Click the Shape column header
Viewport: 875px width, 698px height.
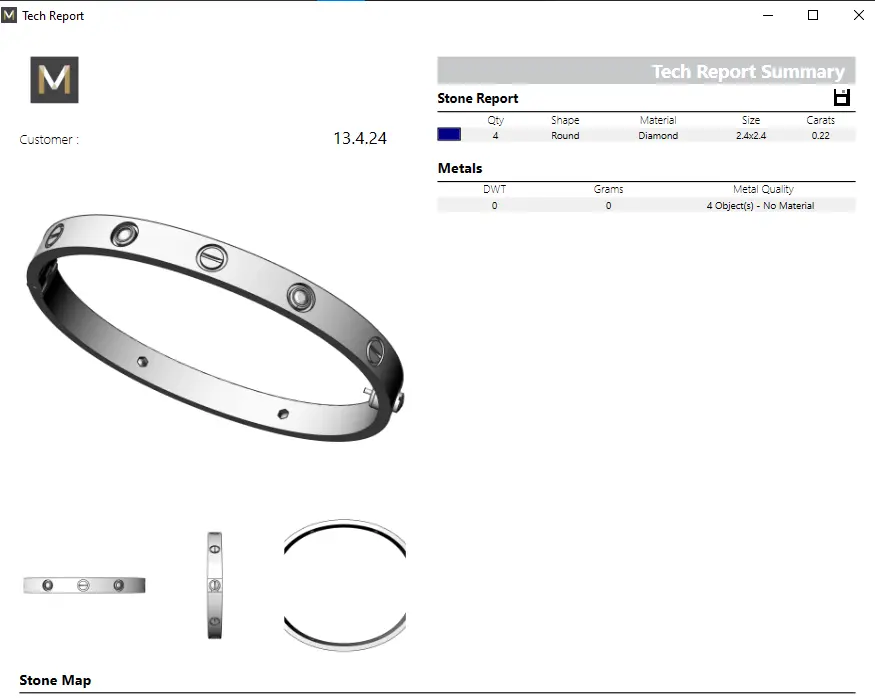pyautogui.click(x=565, y=120)
